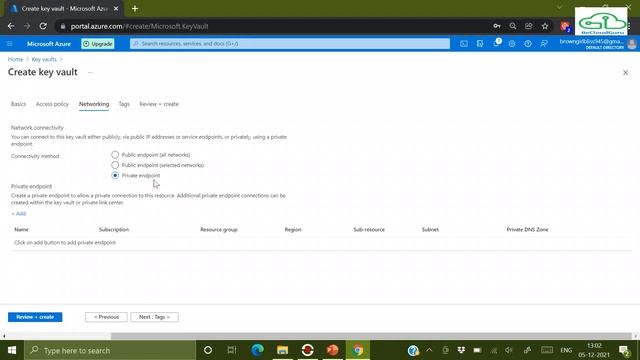Click the blue Review + create button
Image resolution: width=640 pixels, height=360 pixels.
(35, 317)
